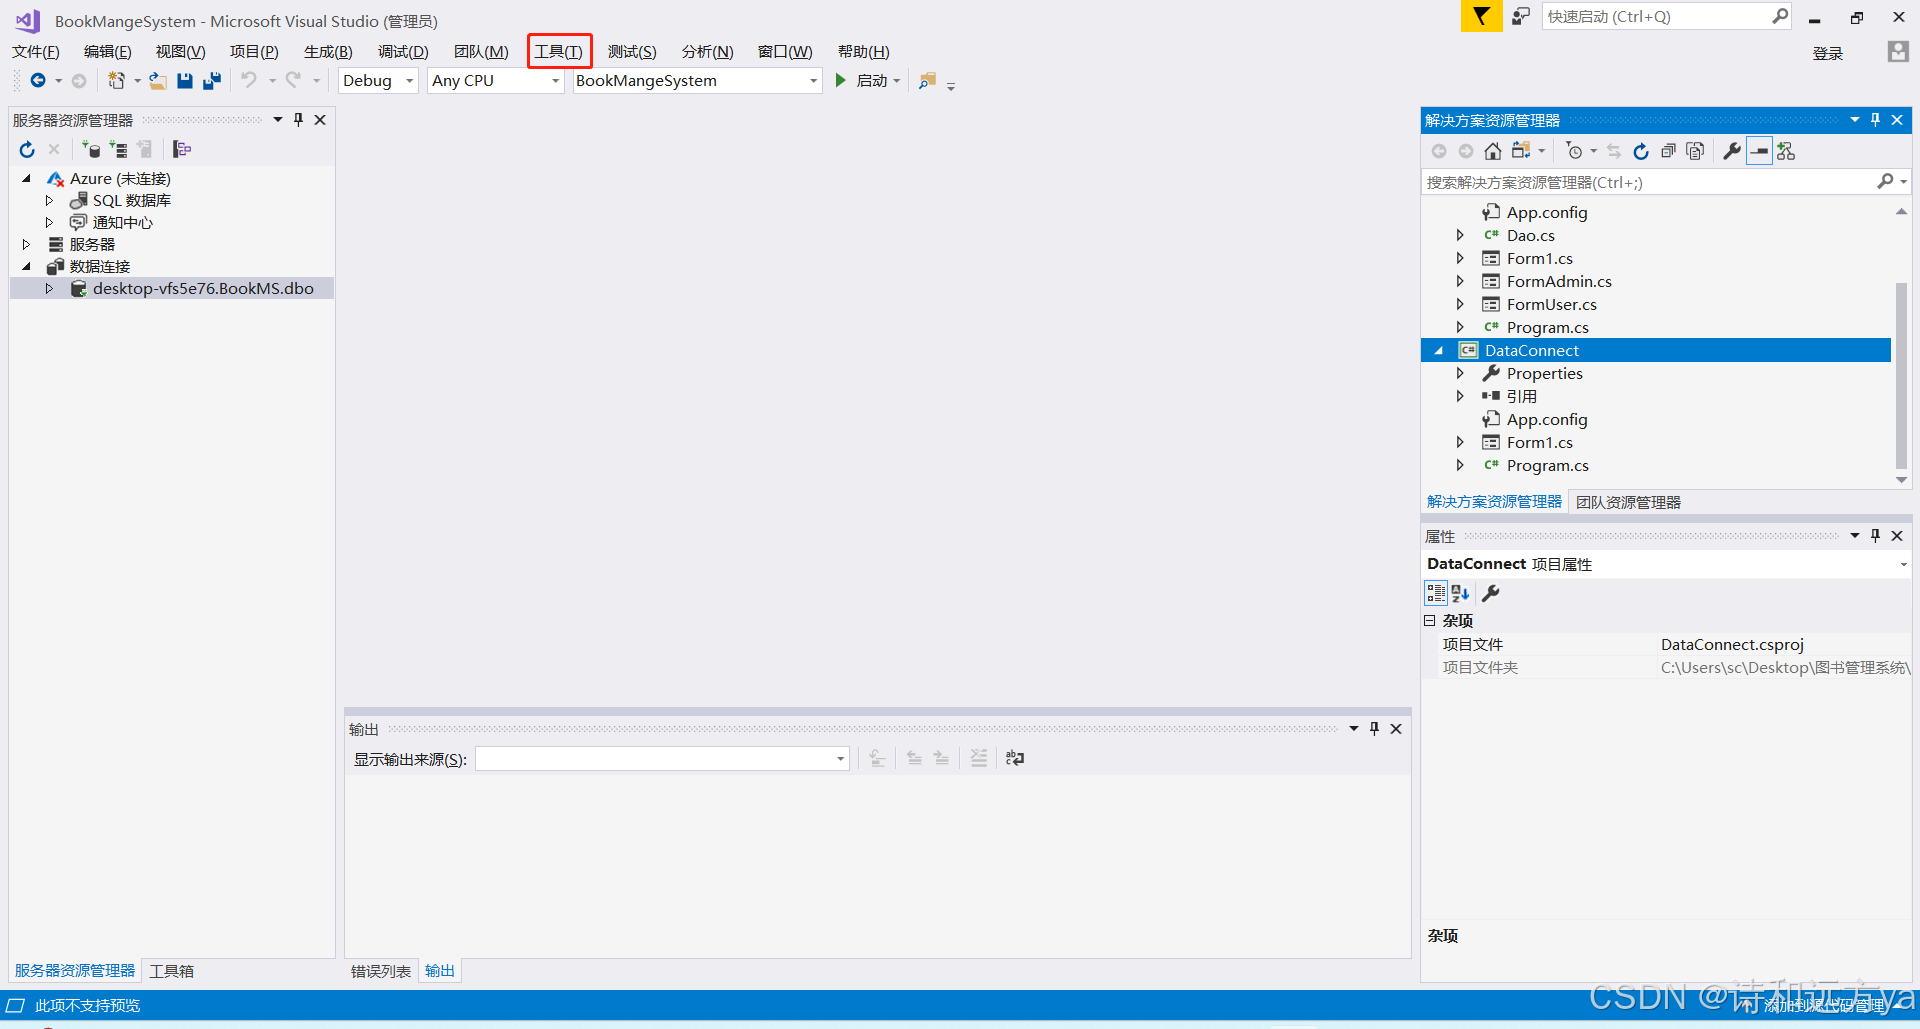This screenshot has width=1920, height=1029.
Task: Toggle auto-hide pin on the Properties (属性) panel
Action: [1875, 536]
